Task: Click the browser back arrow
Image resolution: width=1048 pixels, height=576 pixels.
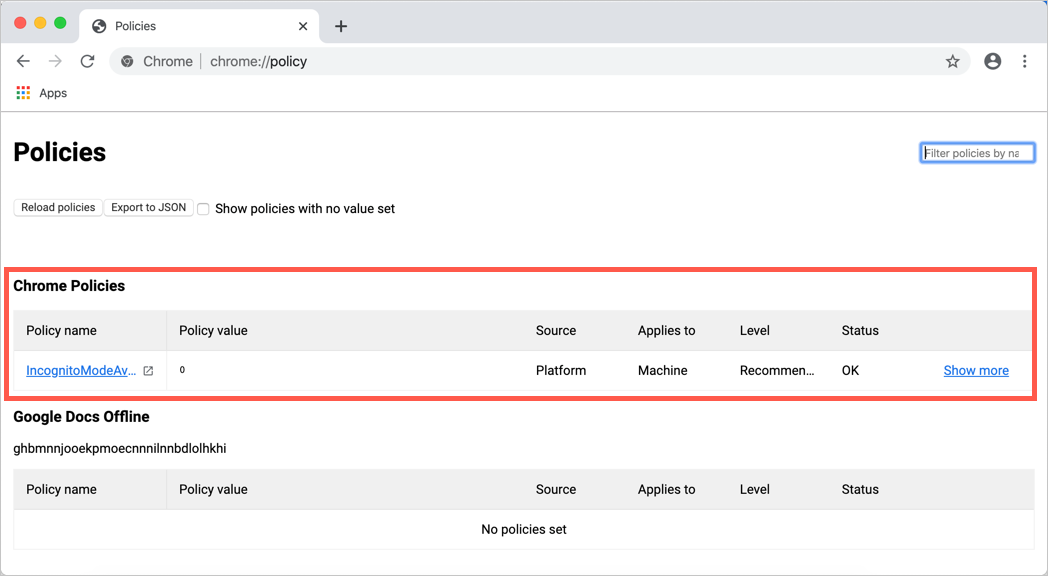Action: click(23, 61)
